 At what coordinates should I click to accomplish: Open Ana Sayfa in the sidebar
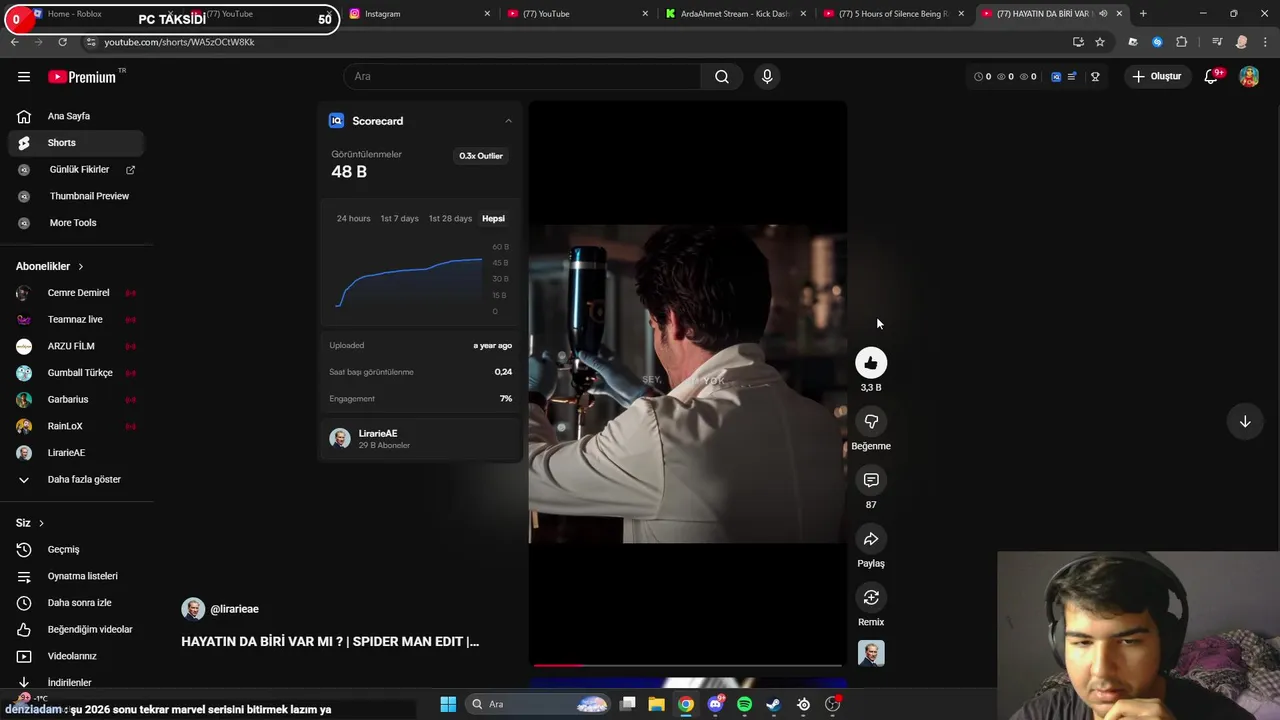tap(76, 116)
